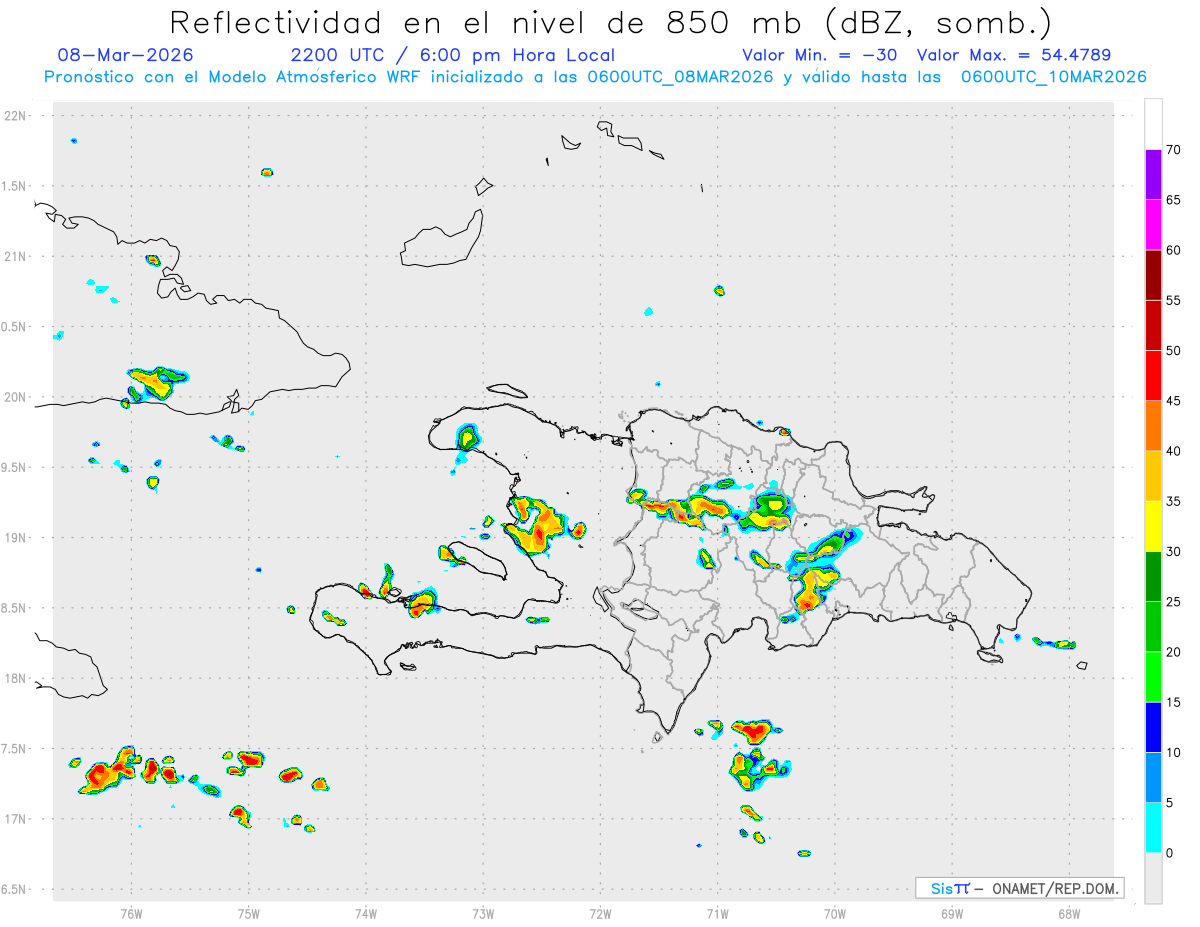Click the '20' value on the color scale
The width and height of the screenshot is (1200, 927).
[x=1173, y=652]
